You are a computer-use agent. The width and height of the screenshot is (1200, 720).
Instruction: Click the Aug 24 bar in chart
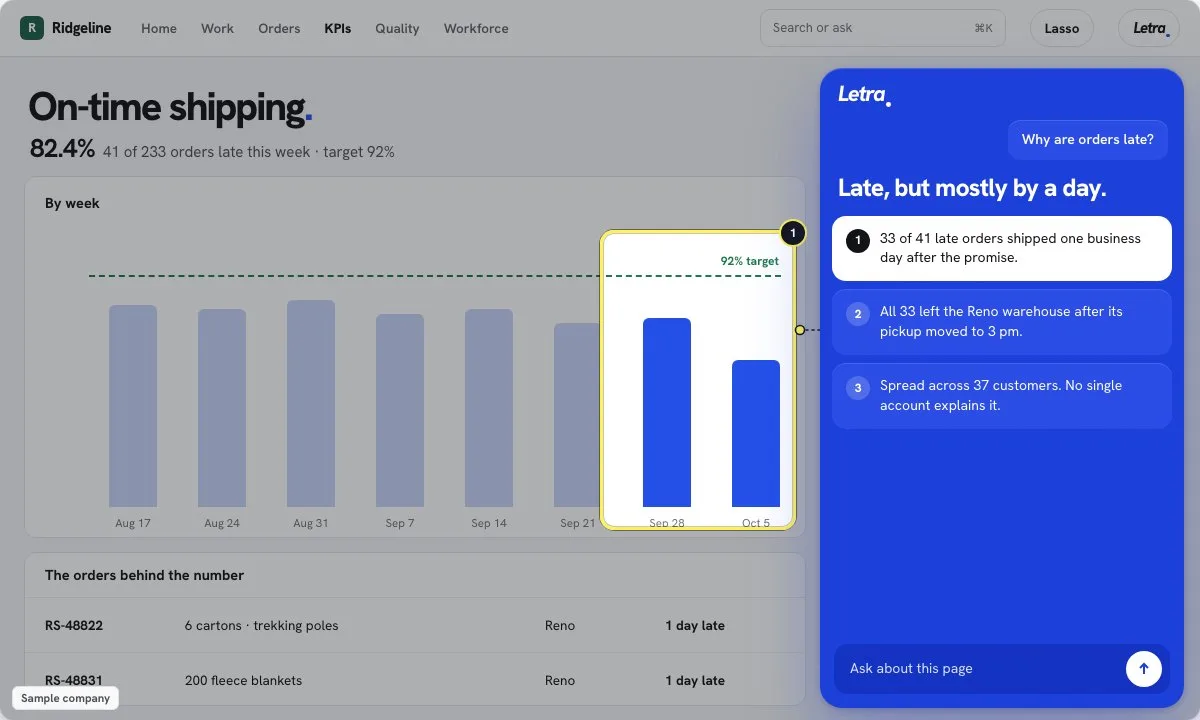point(222,408)
